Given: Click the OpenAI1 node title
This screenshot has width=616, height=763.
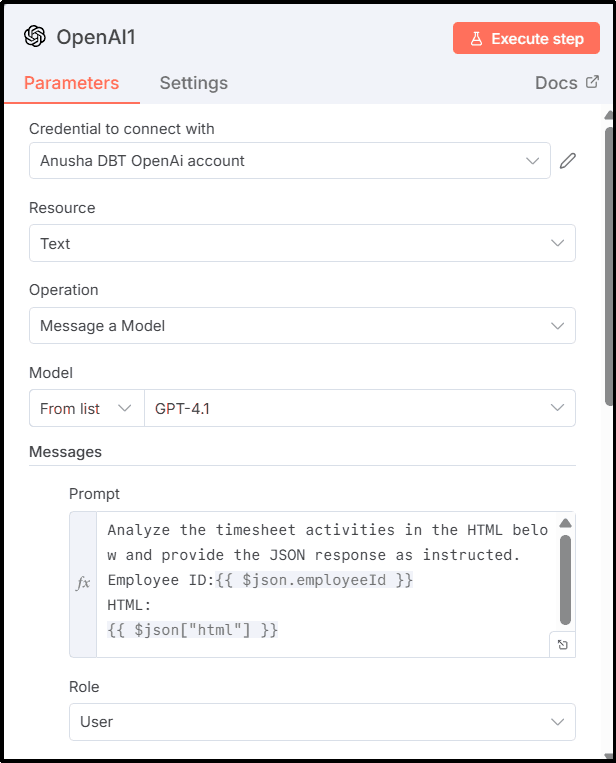Looking at the screenshot, I should pyautogui.click(x=95, y=38).
